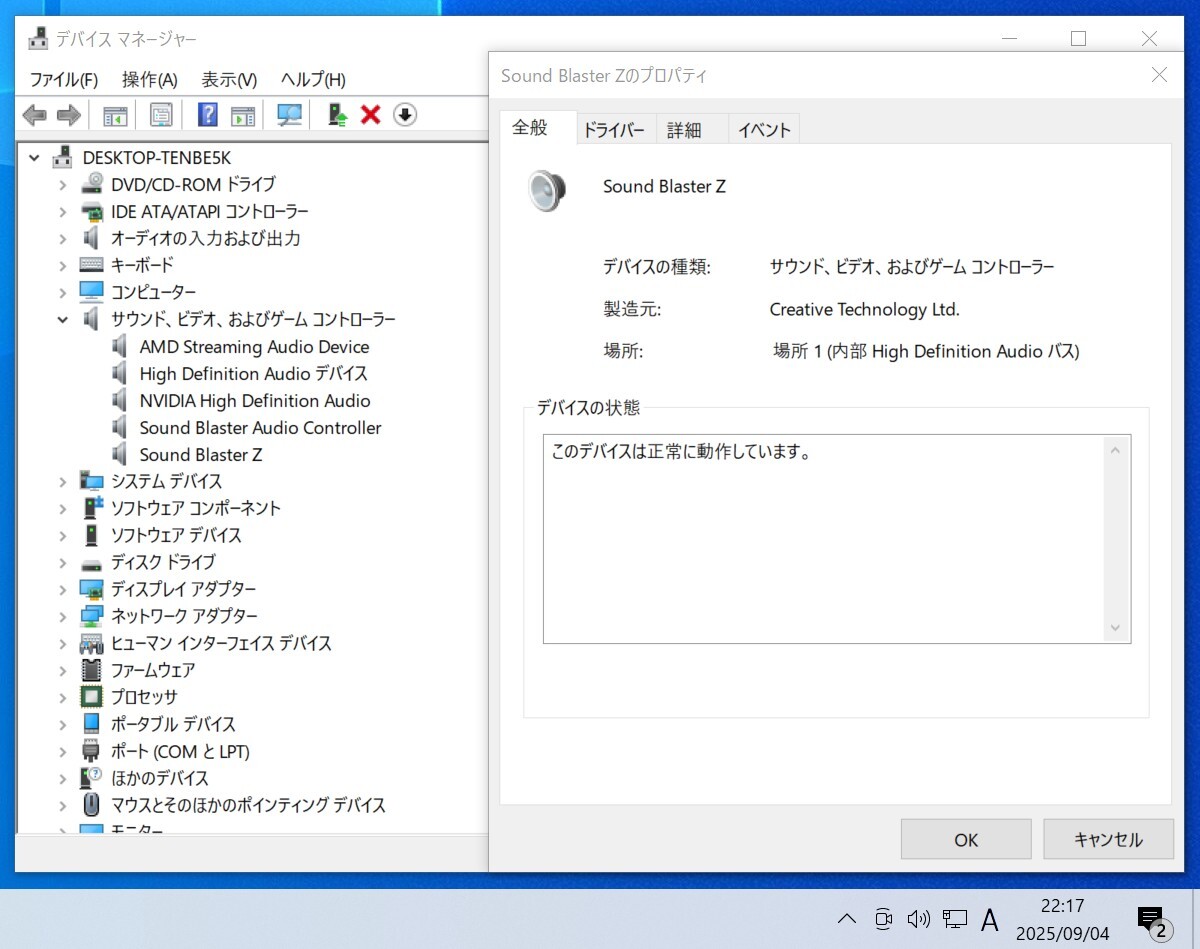Select Sound Blaster Audio Controller
The width and height of the screenshot is (1200, 949).
260,428
